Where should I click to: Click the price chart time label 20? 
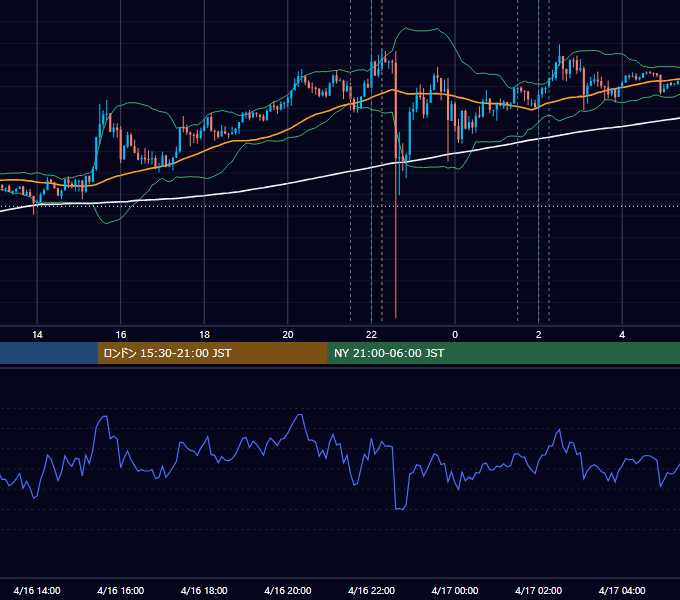point(288,335)
